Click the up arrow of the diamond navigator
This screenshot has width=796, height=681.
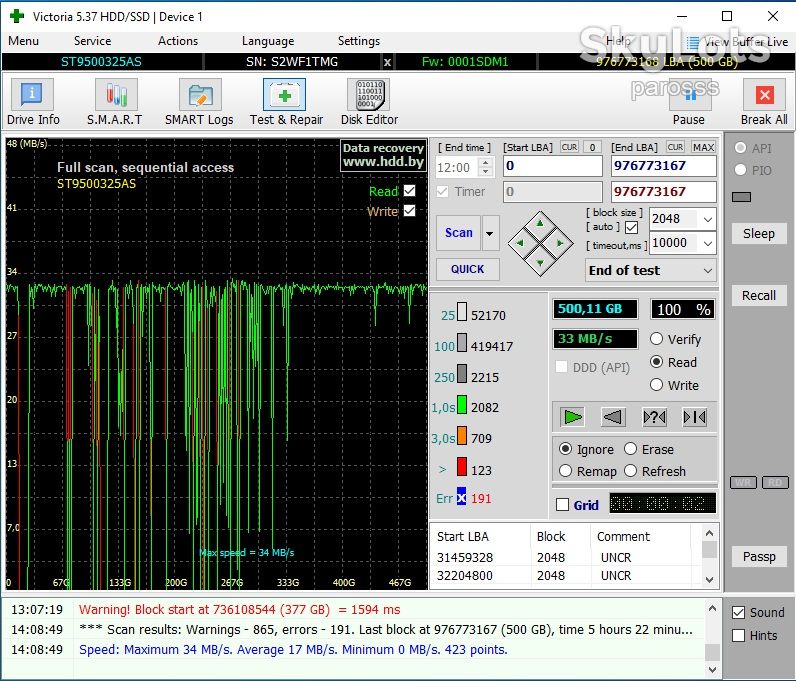coord(540,223)
